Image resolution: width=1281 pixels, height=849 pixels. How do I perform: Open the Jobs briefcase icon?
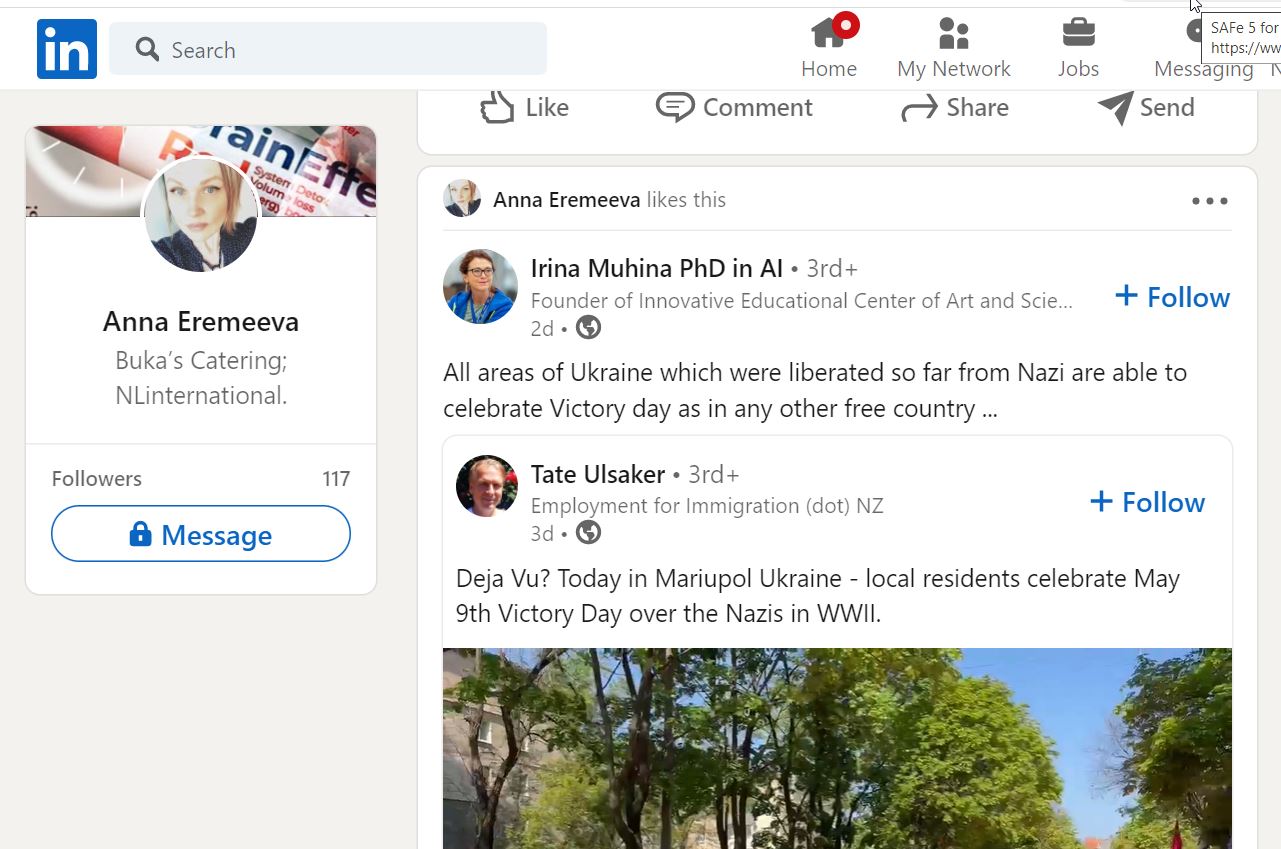pos(1078,33)
